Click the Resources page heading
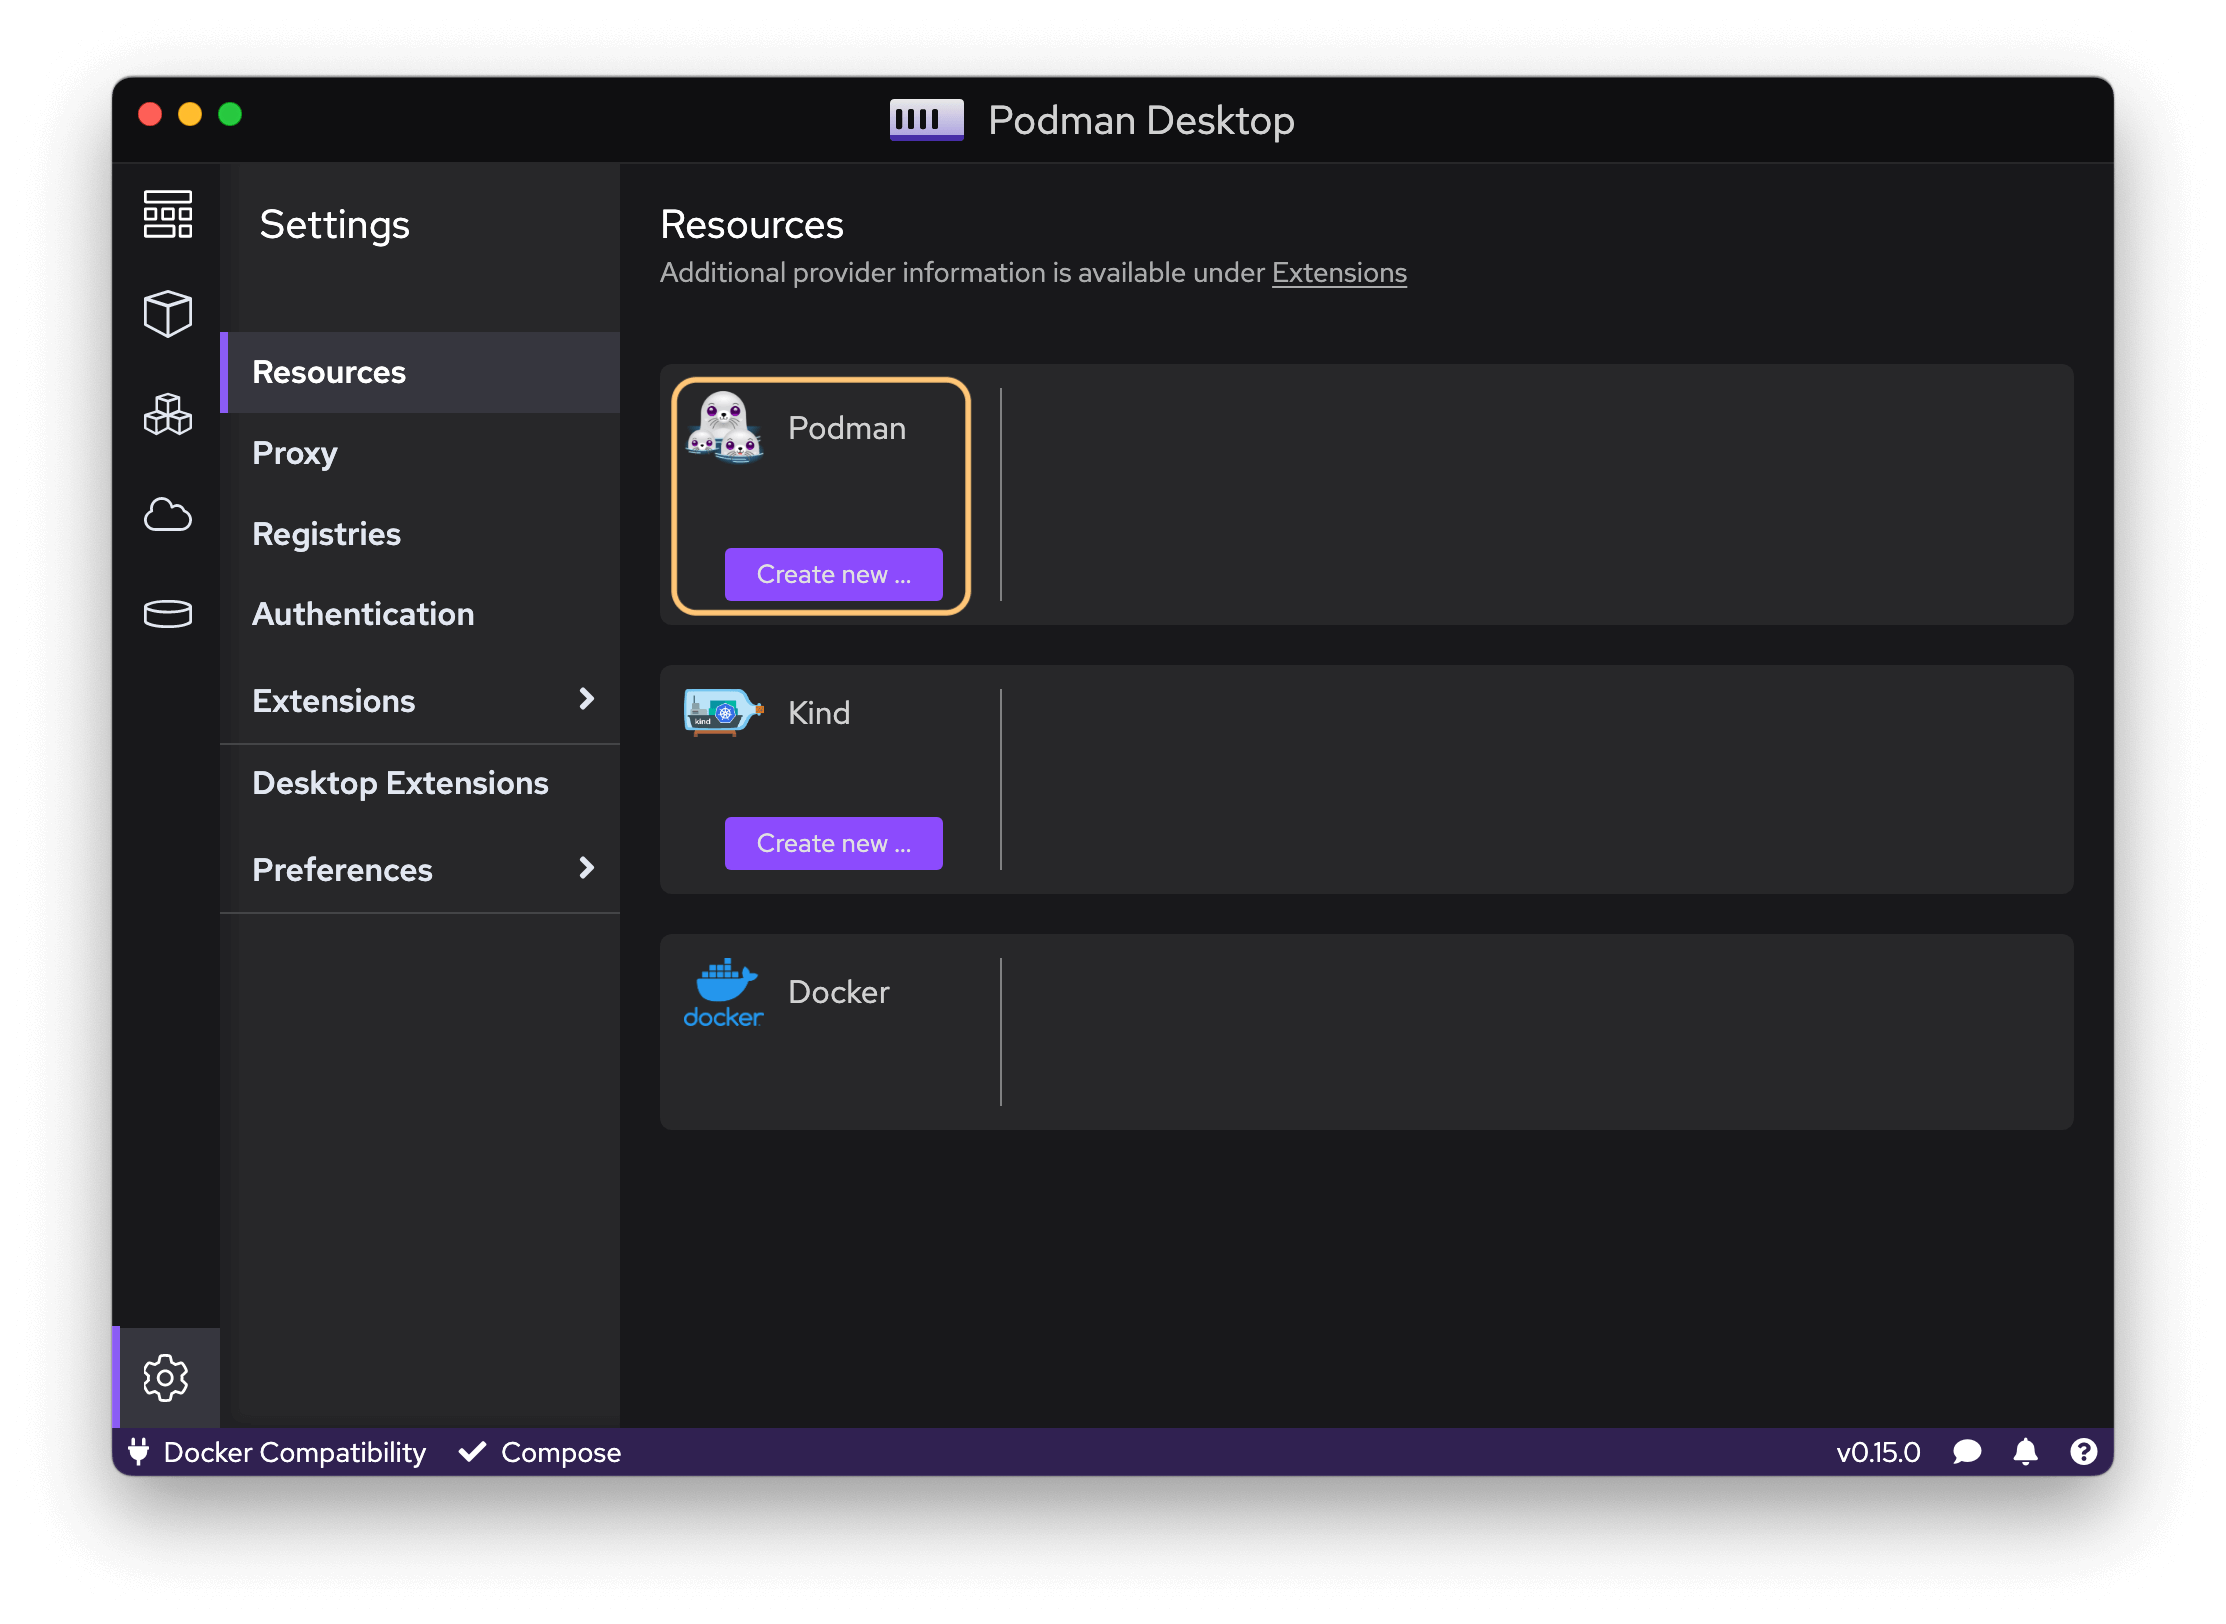The image size is (2226, 1624). tap(751, 224)
